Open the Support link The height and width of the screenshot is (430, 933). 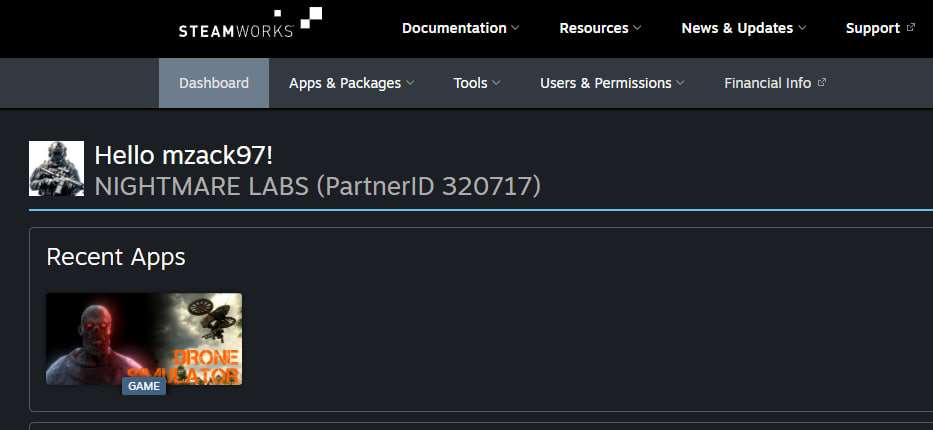872,28
